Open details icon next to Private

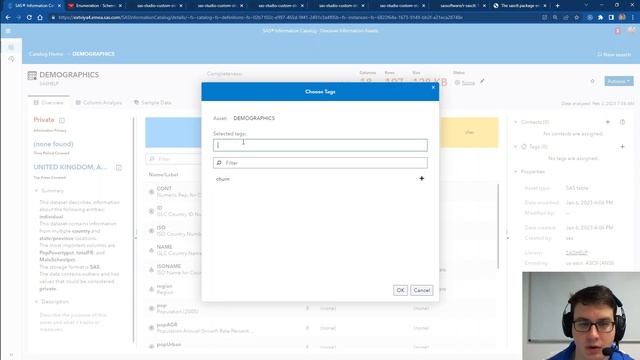[x=62, y=120]
